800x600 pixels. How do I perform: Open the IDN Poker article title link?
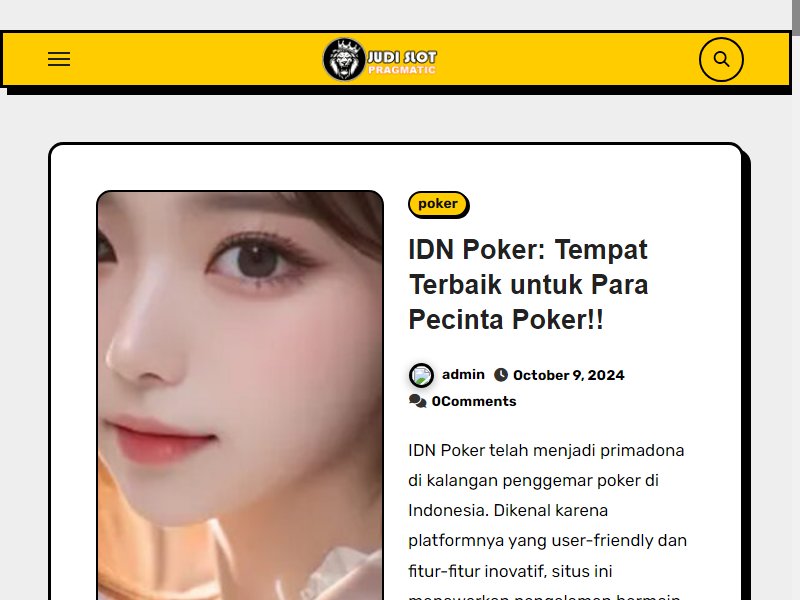(x=529, y=285)
